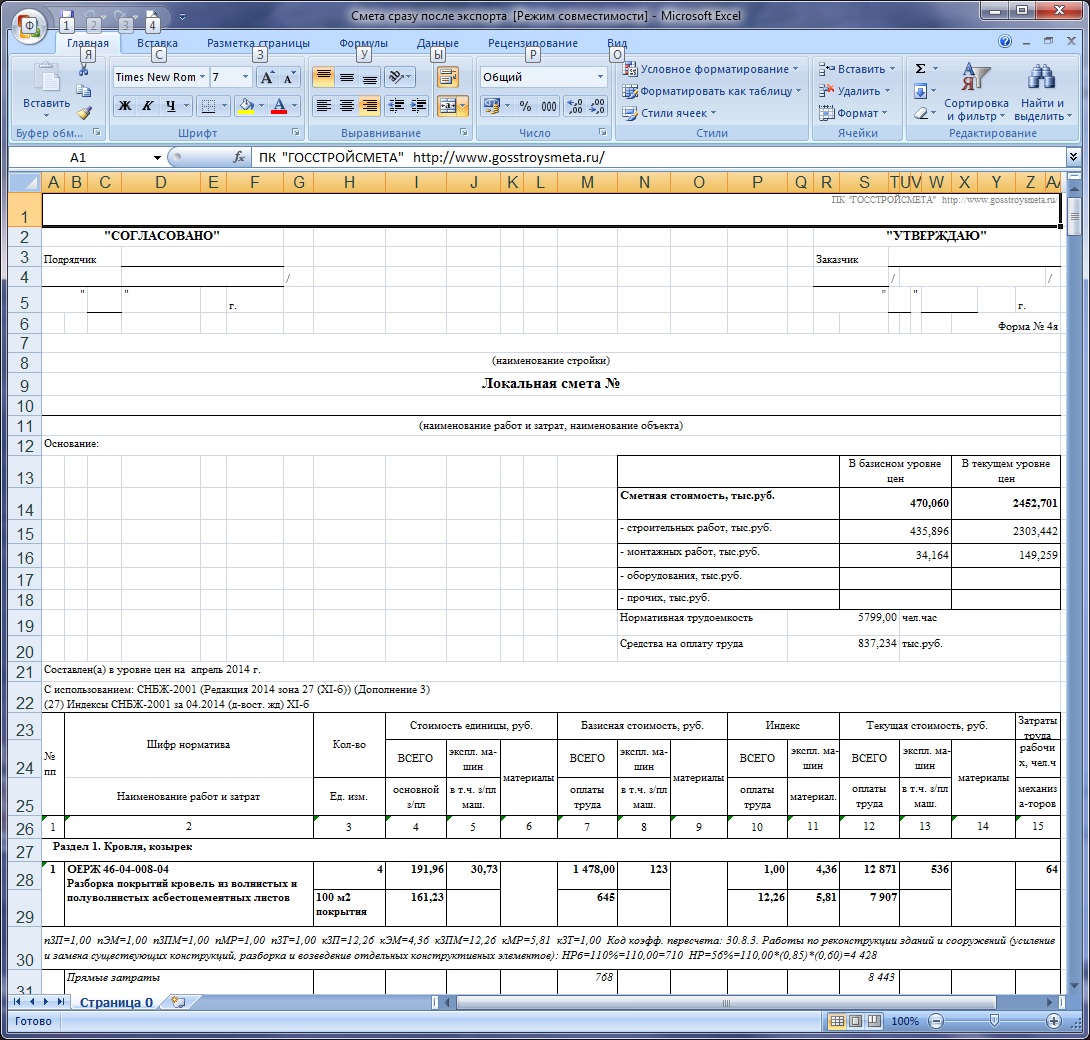
Task: Open the Разметка страницы tab
Action: click(x=258, y=43)
